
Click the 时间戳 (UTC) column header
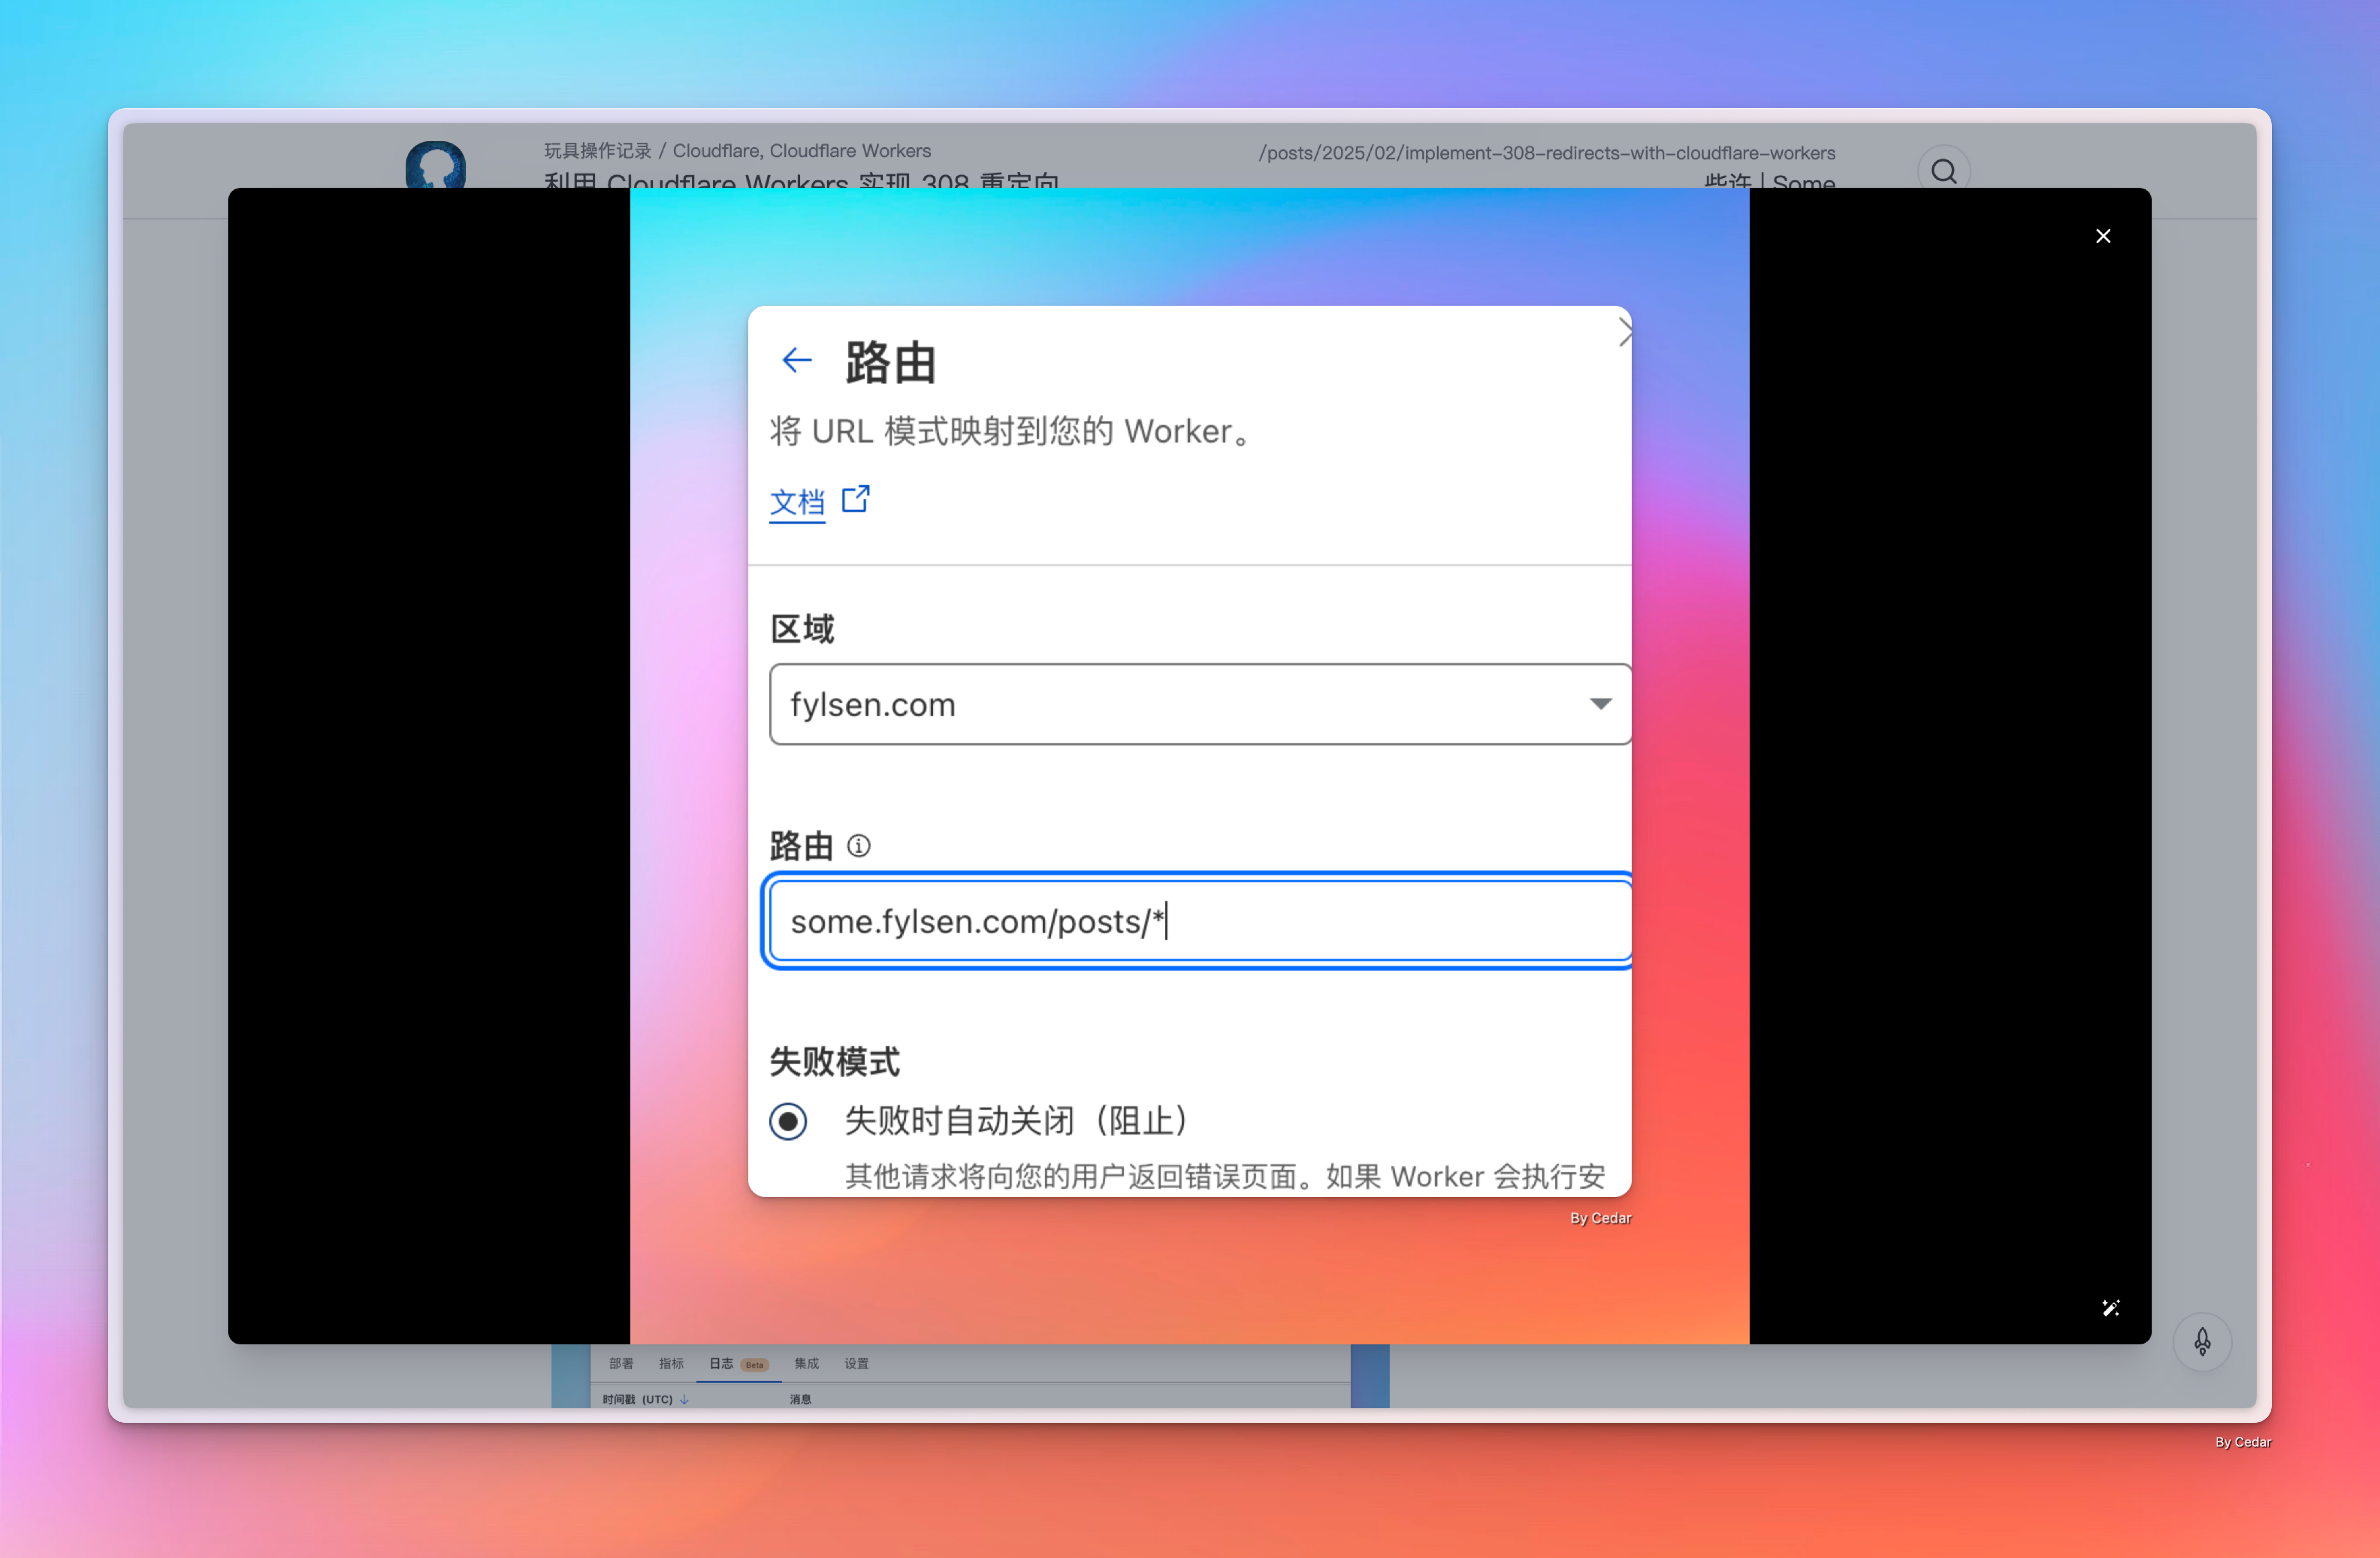637,1399
